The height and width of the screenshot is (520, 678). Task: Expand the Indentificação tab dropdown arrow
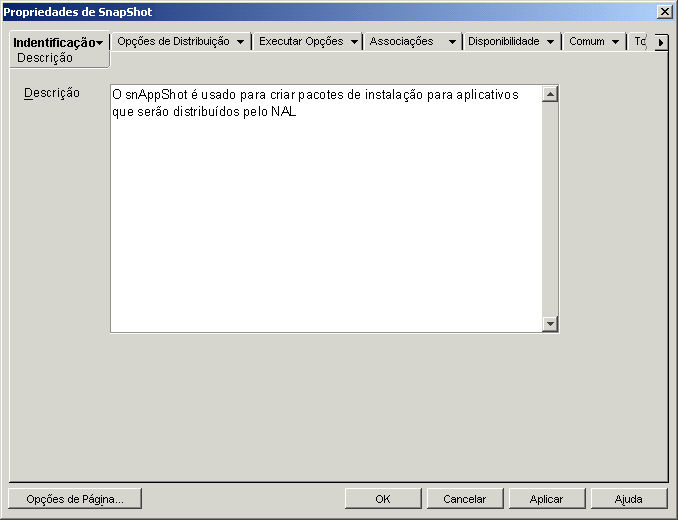(100, 43)
